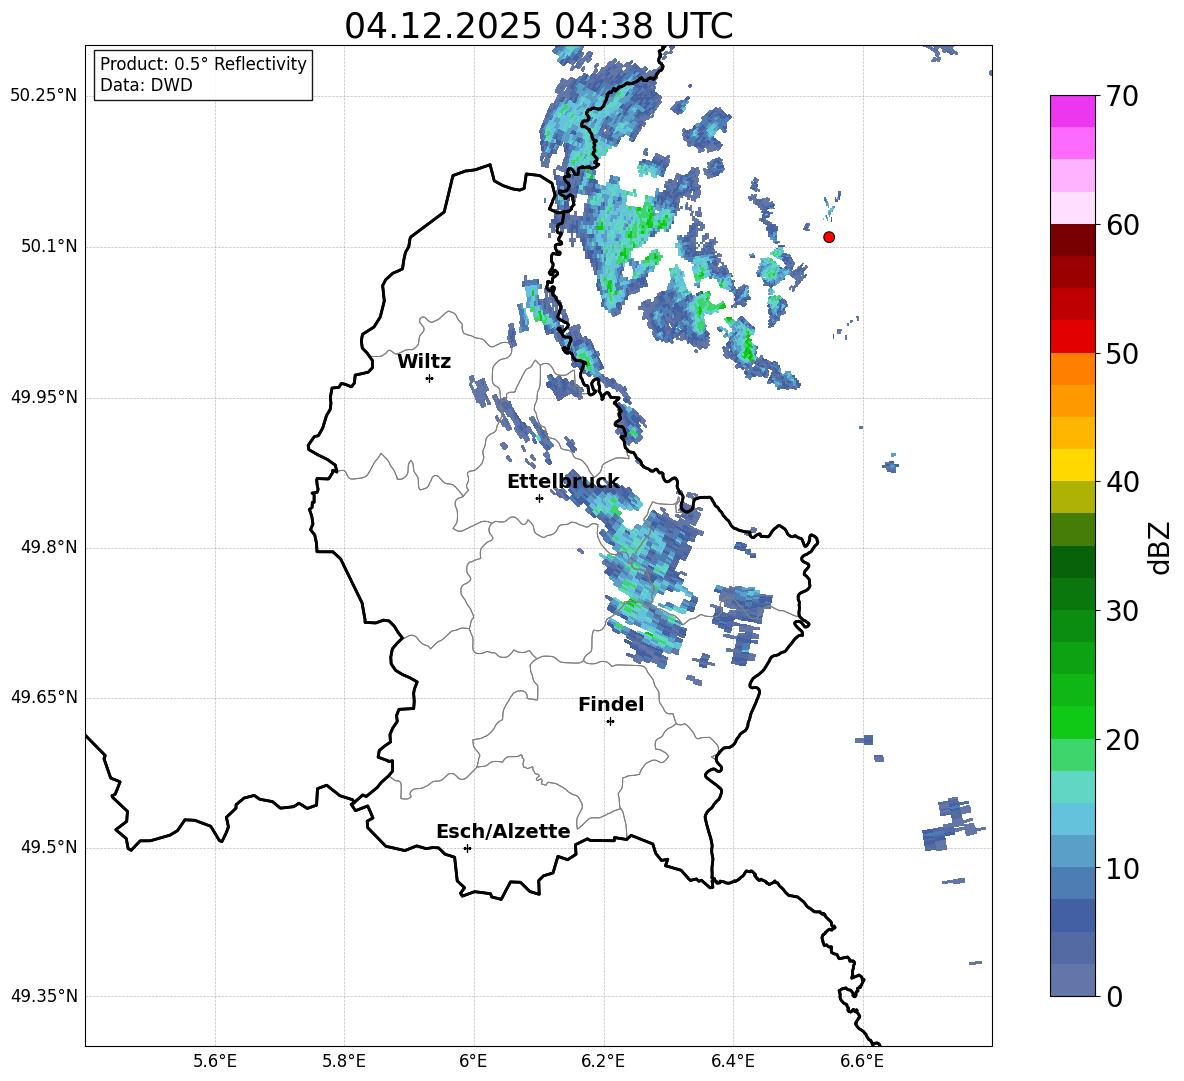Click the 5.8°E longitude label
This screenshot has width=1184, height=1081.
point(344,1061)
